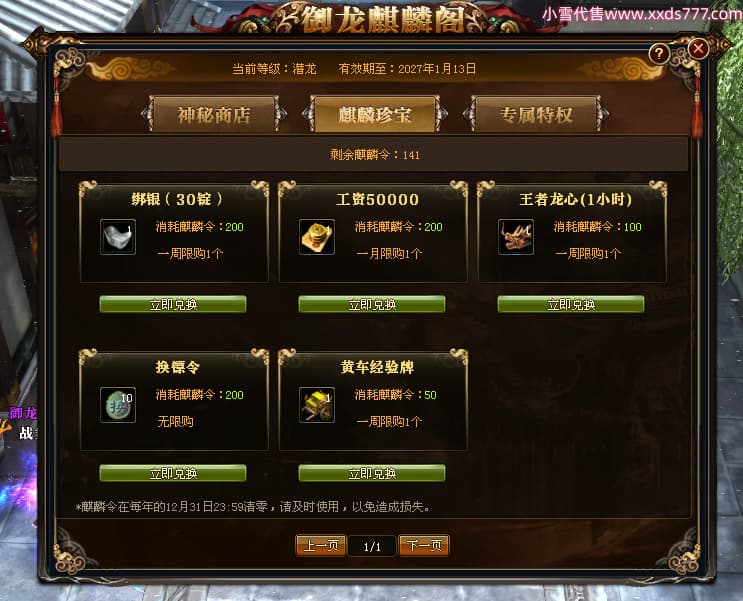Go to next page with 下一页
Viewport: 743px width, 601px height.
pyautogui.click(x=424, y=546)
